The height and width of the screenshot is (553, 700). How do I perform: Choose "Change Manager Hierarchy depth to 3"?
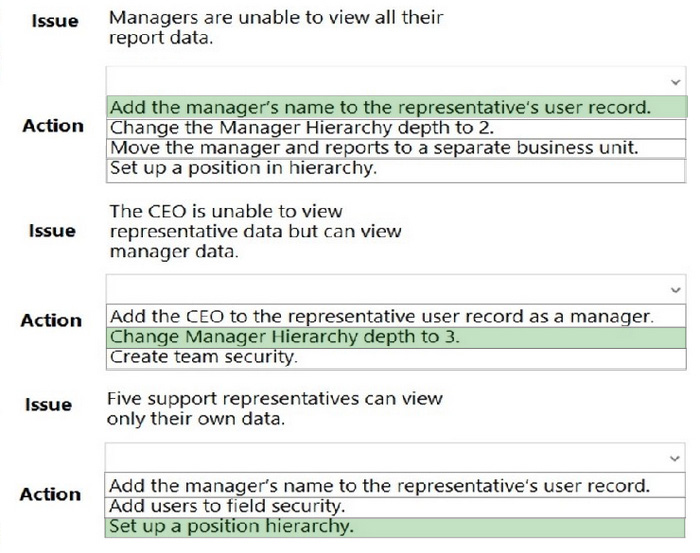(x=396, y=337)
